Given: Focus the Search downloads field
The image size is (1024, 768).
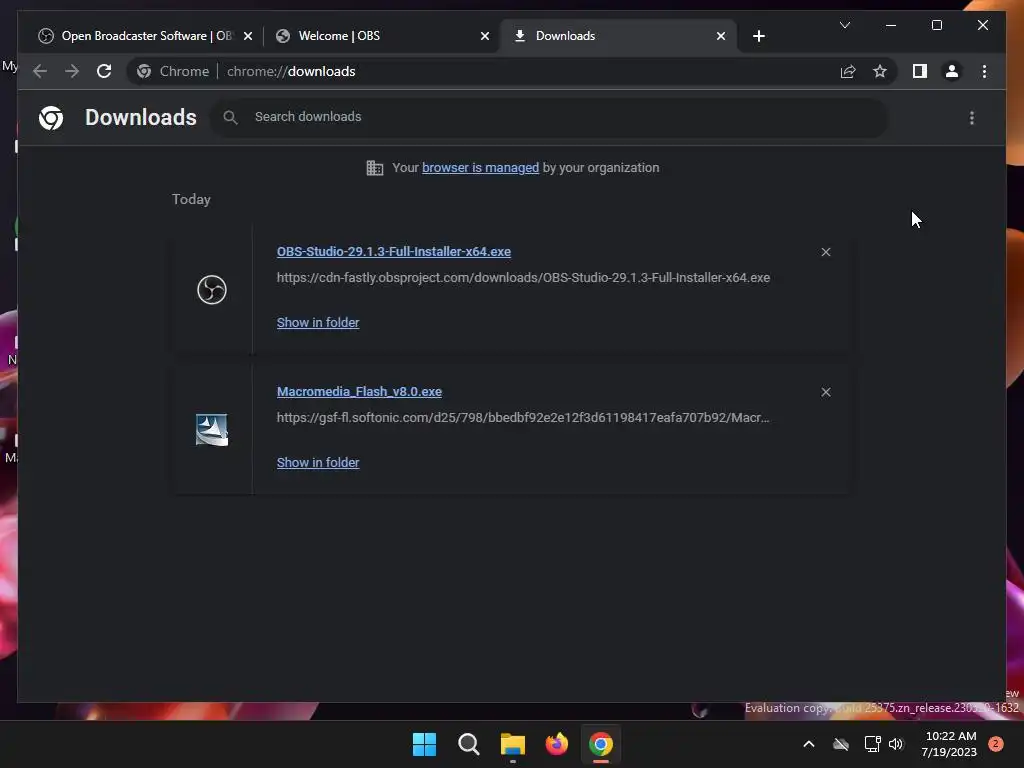Looking at the screenshot, I should (x=549, y=118).
